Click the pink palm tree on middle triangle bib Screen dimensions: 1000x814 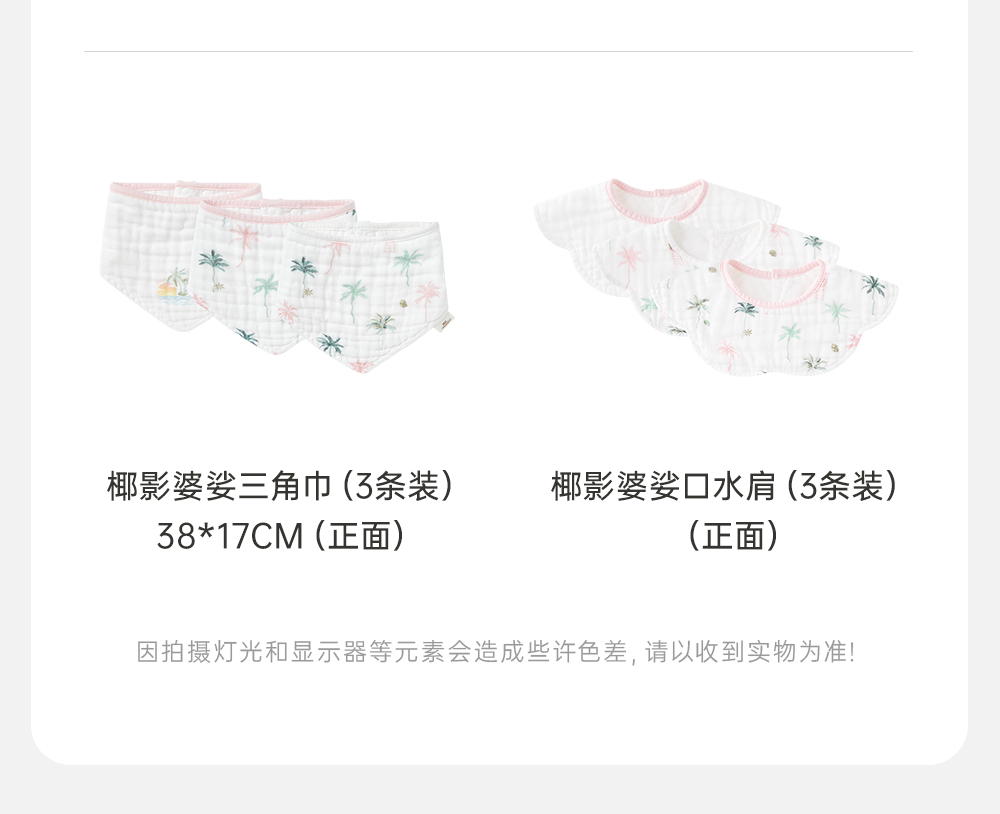(x=244, y=242)
